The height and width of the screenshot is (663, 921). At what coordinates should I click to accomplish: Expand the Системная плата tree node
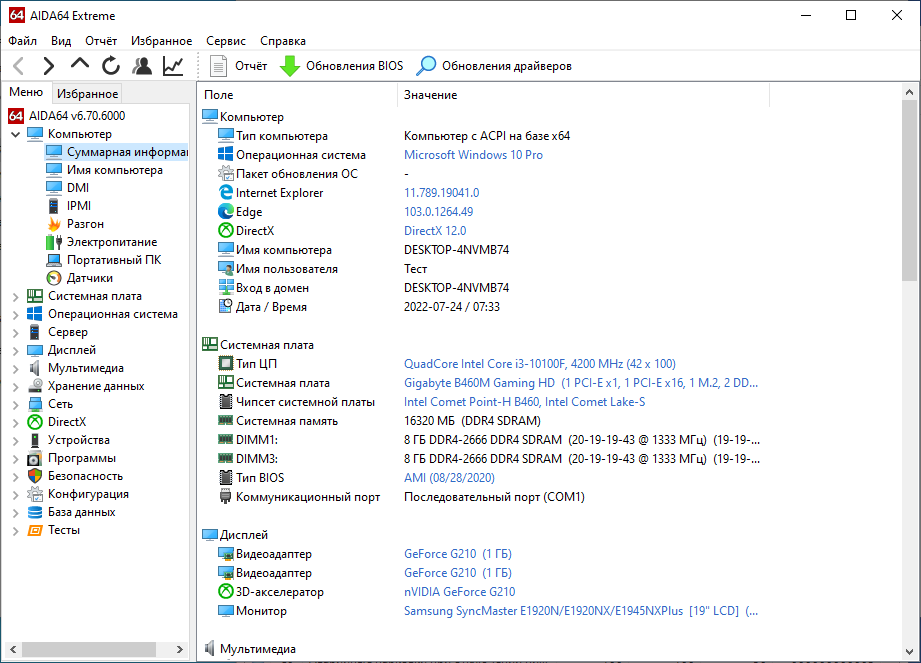(15, 297)
